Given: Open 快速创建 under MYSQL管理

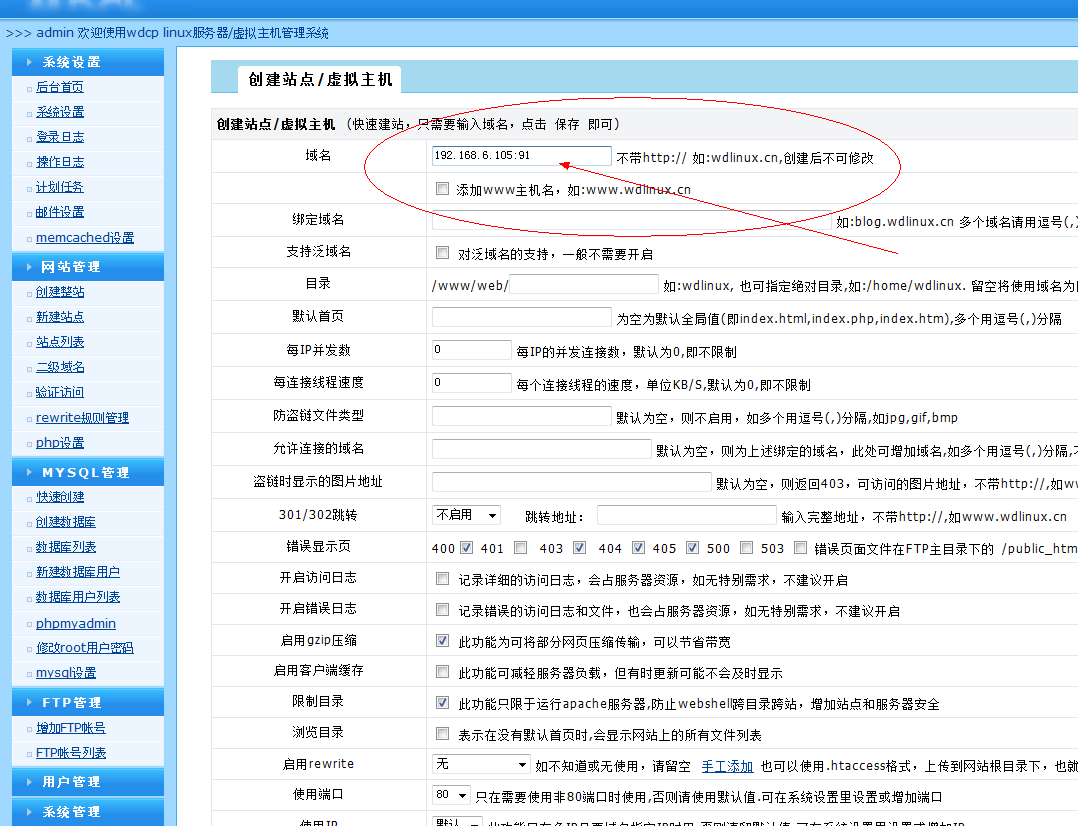Looking at the screenshot, I should 60,497.
